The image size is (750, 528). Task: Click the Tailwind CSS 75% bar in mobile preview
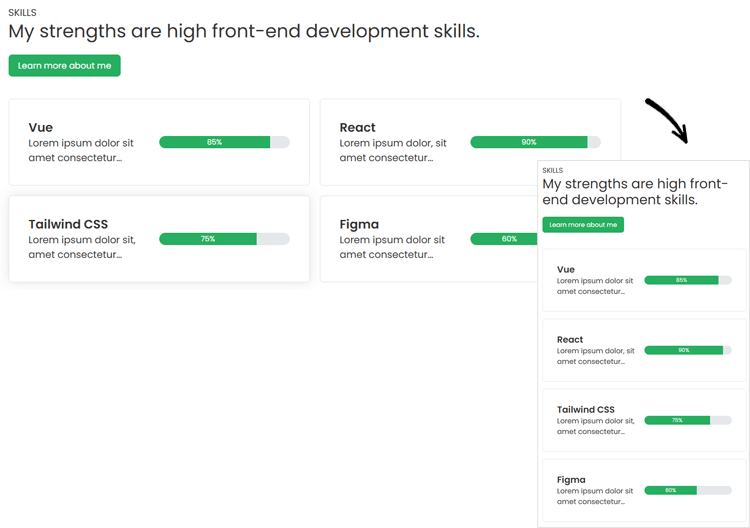tap(688, 420)
